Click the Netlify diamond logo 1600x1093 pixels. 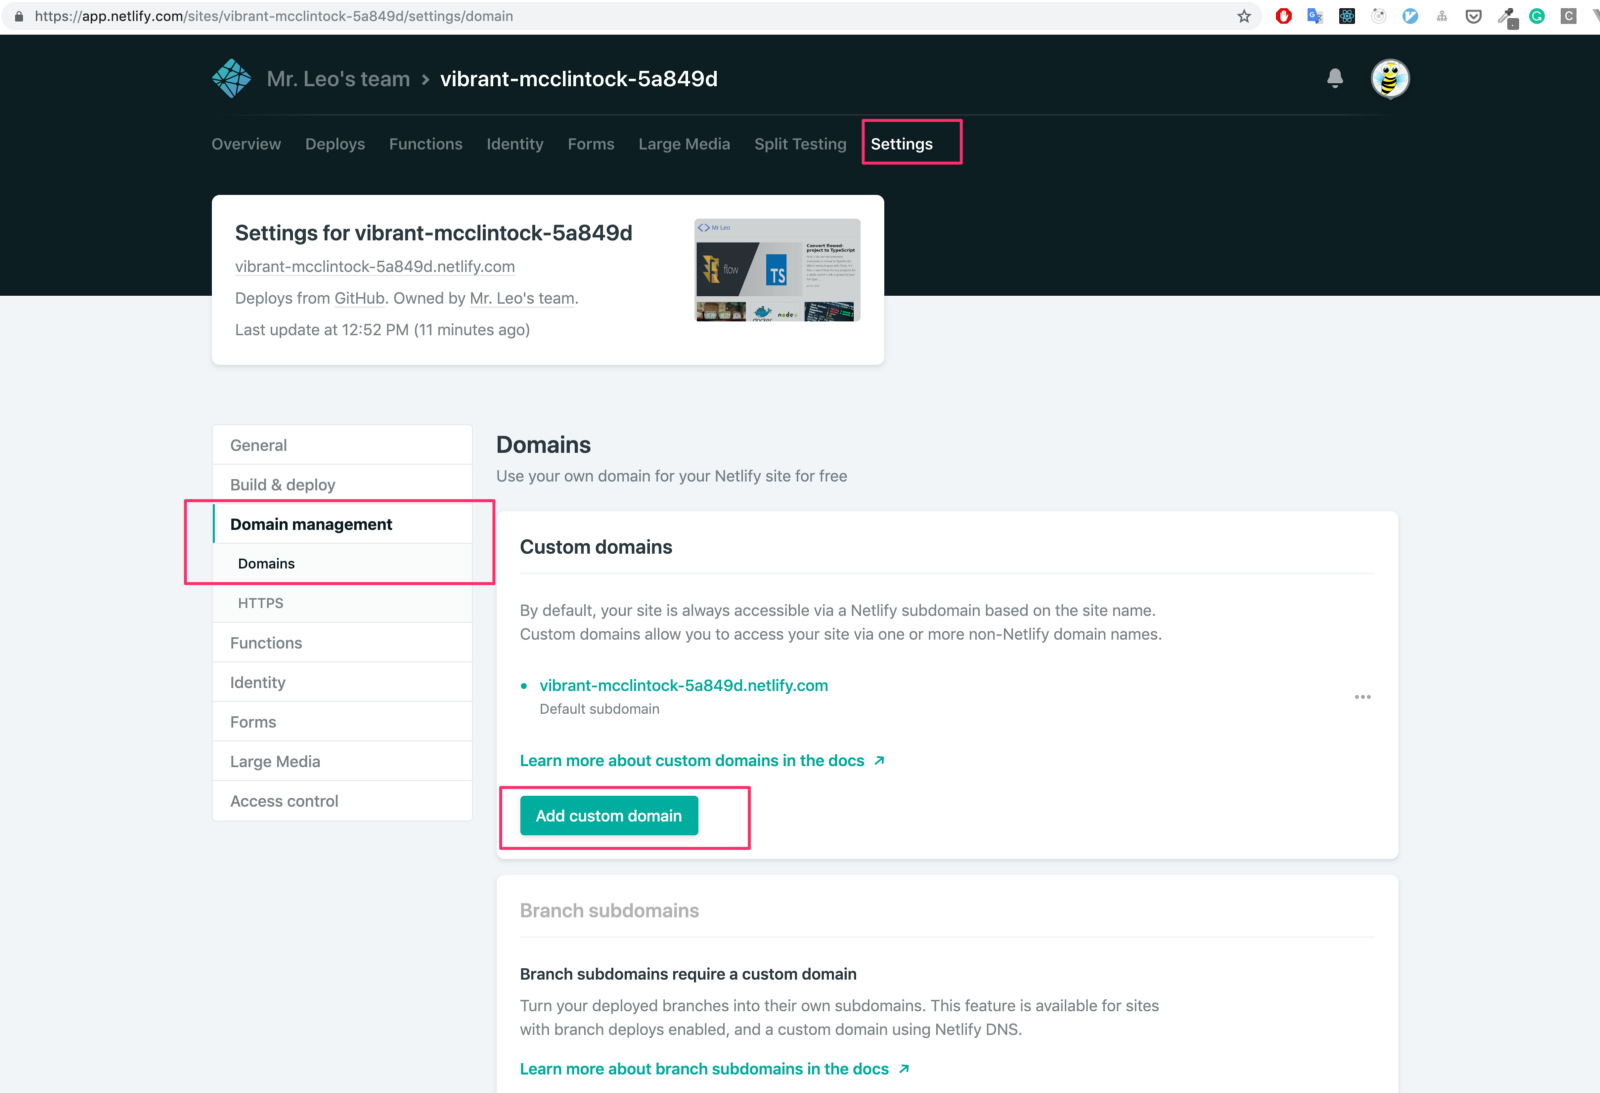232,78
